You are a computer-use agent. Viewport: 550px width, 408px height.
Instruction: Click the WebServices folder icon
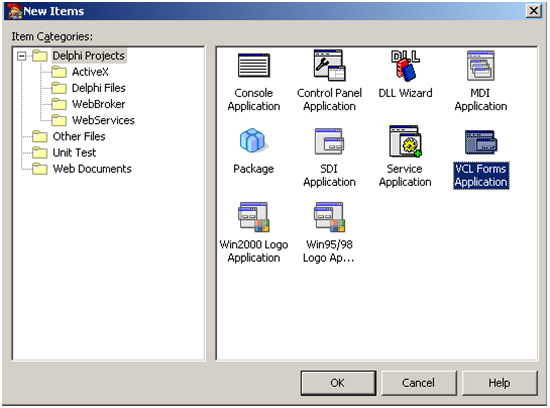coord(59,120)
